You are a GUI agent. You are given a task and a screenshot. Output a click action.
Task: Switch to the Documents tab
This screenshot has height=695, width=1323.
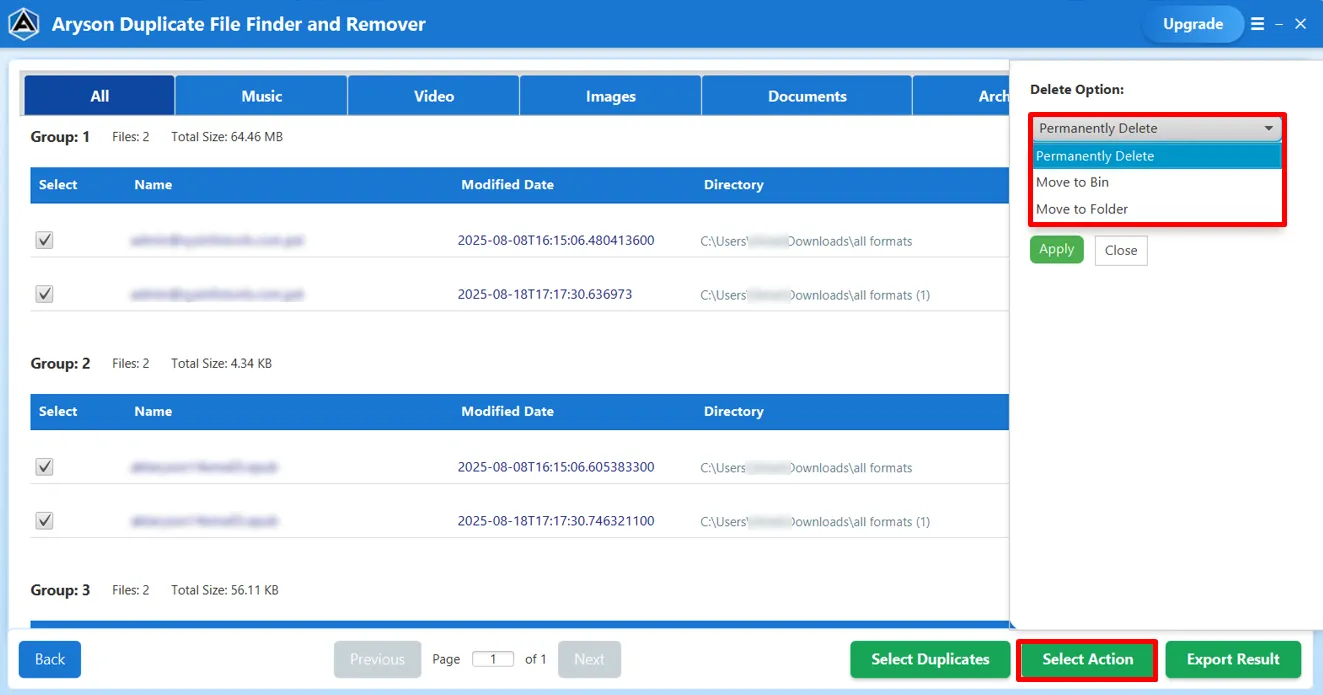click(806, 95)
